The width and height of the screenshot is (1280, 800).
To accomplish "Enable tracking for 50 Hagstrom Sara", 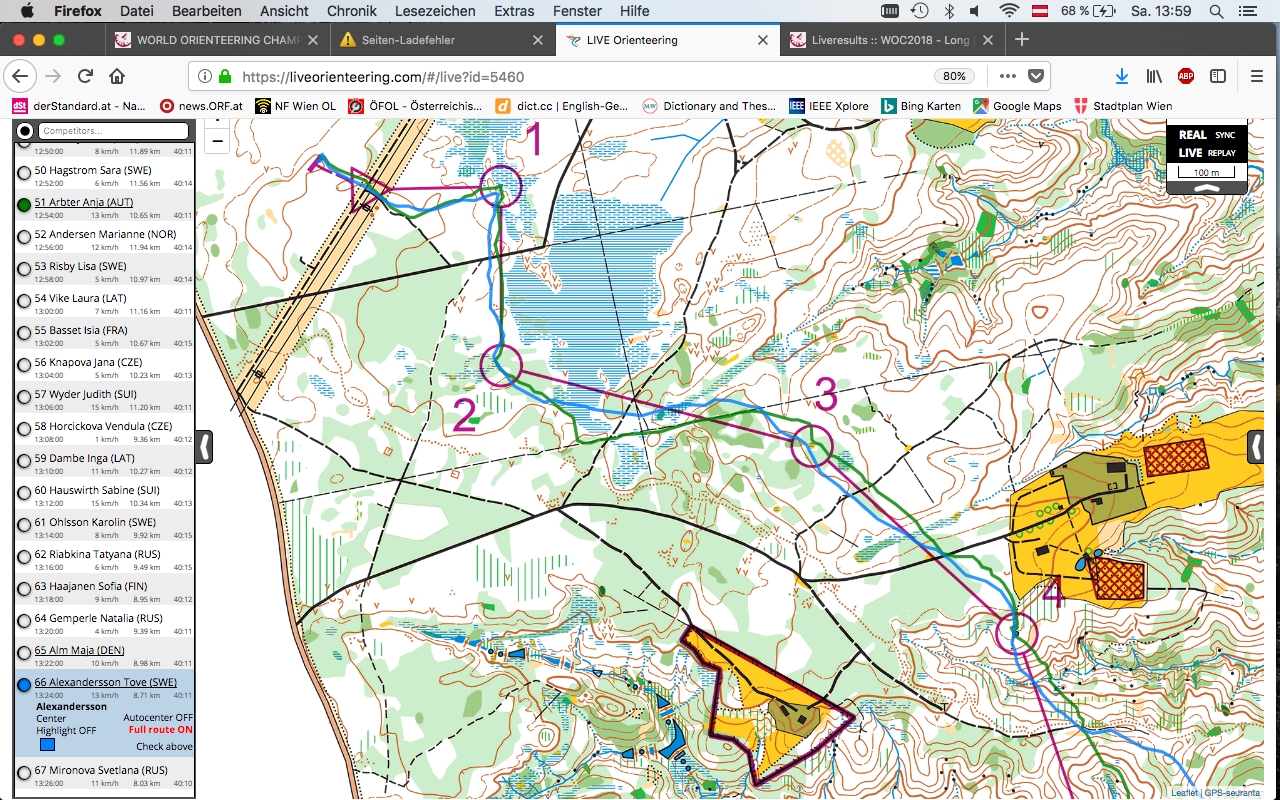I will tap(24, 173).
